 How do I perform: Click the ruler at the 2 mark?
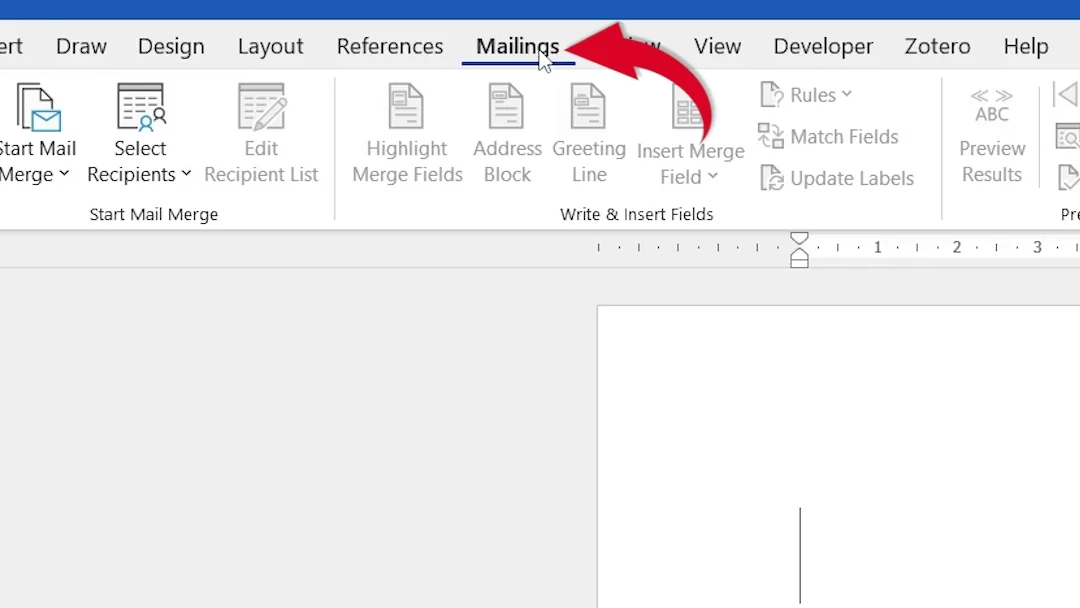coord(956,247)
